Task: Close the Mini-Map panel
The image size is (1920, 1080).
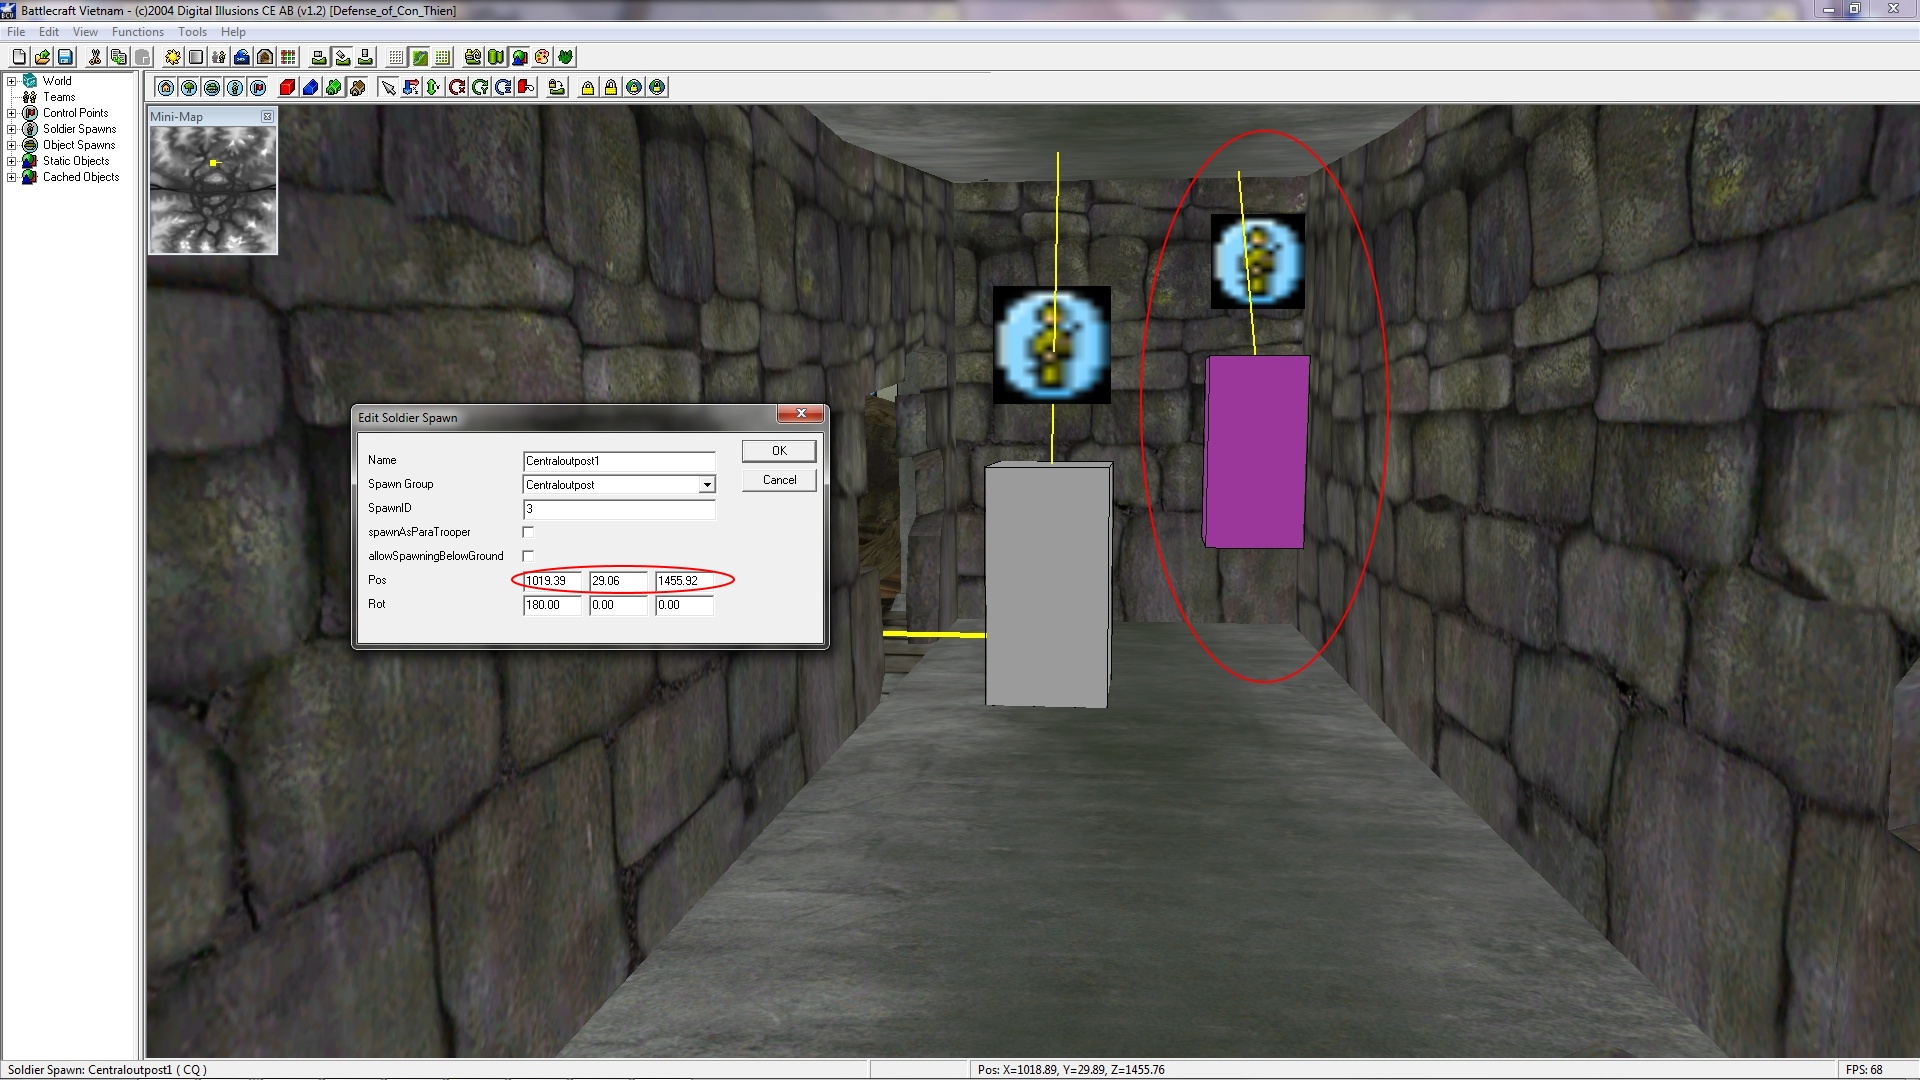Action: [267, 117]
